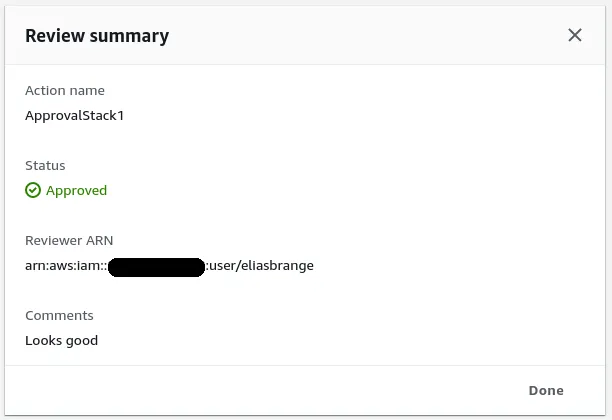Click the Comments field label
This screenshot has height=420, width=612.
coord(59,315)
